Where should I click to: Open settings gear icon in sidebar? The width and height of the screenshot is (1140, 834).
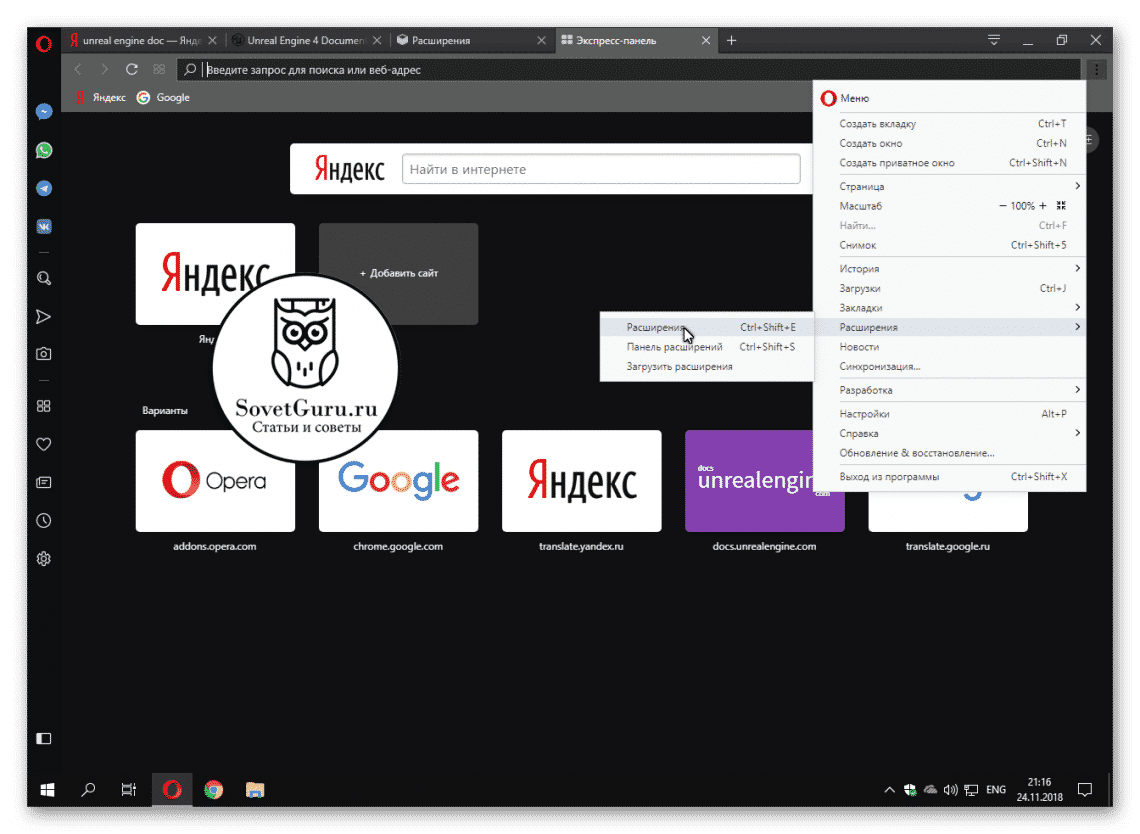44,558
